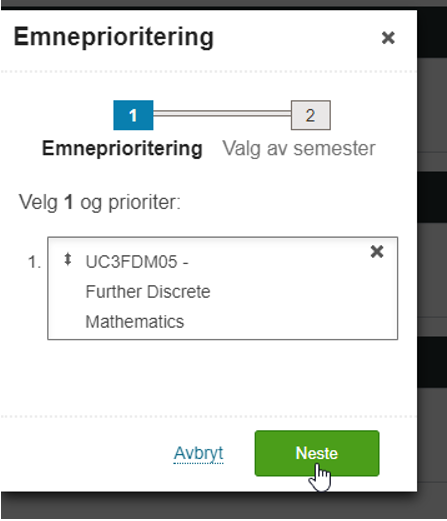Close the Emneprioritering dialog with the X
The image size is (447, 521).
pyautogui.click(x=388, y=38)
